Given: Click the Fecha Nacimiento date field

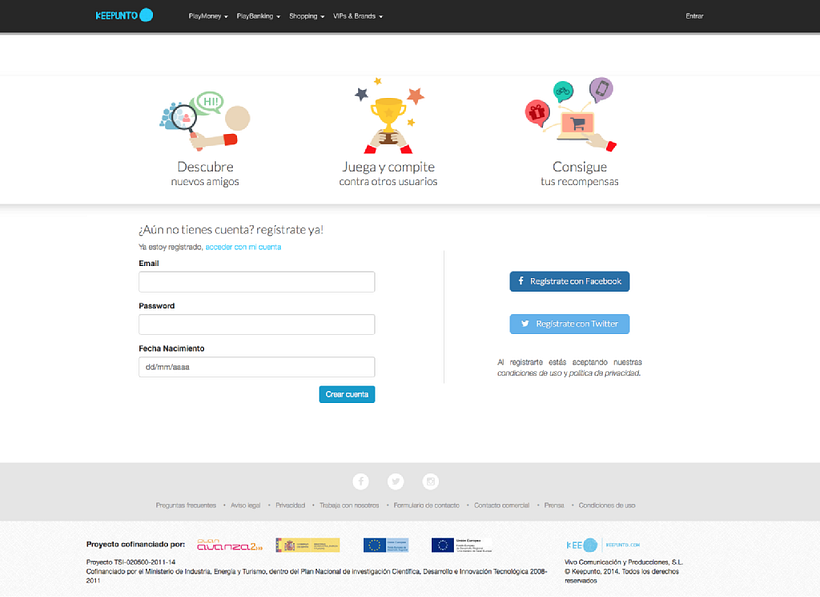Looking at the screenshot, I should (257, 367).
